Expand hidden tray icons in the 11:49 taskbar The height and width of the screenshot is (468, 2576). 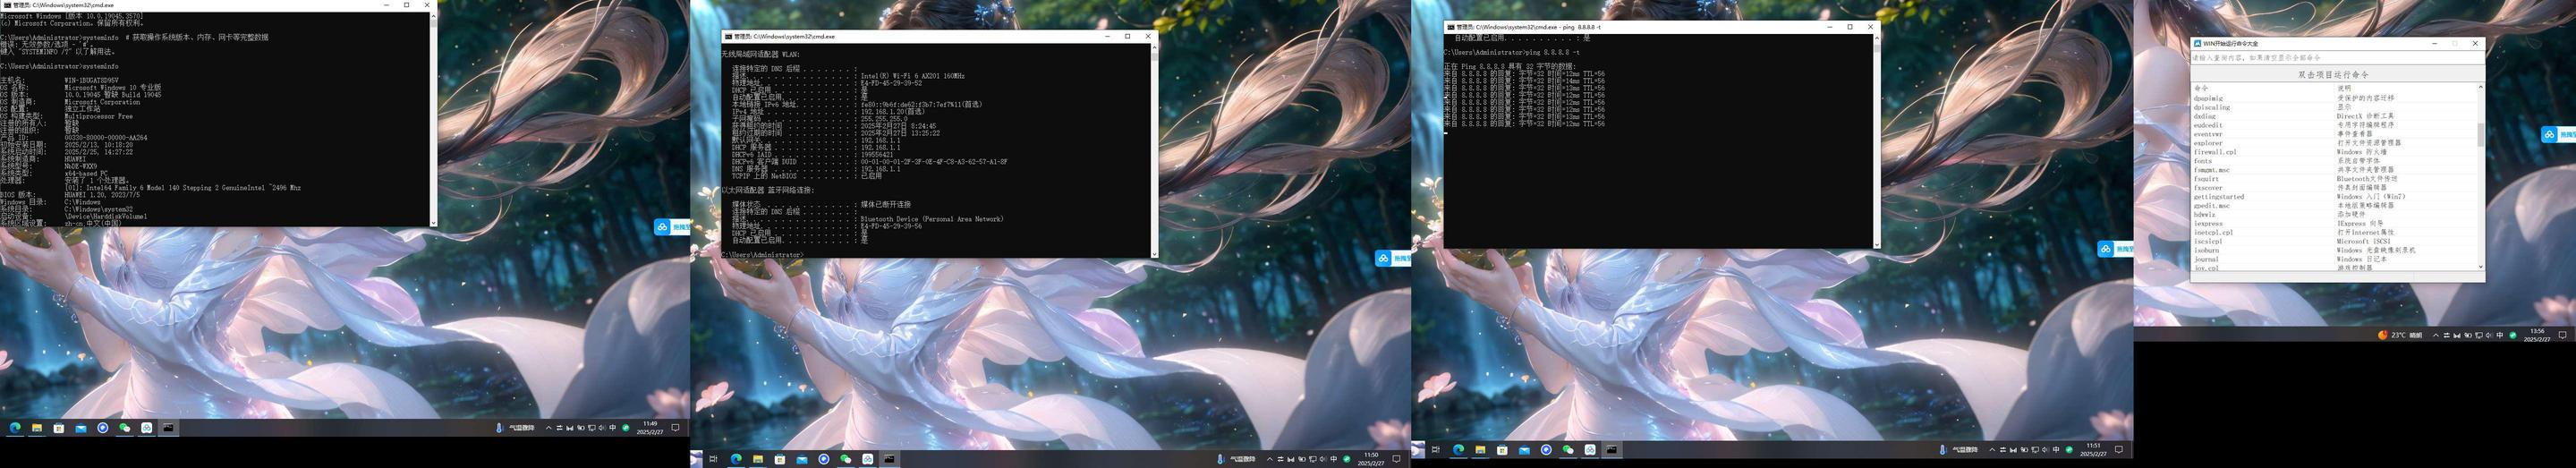coord(548,428)
